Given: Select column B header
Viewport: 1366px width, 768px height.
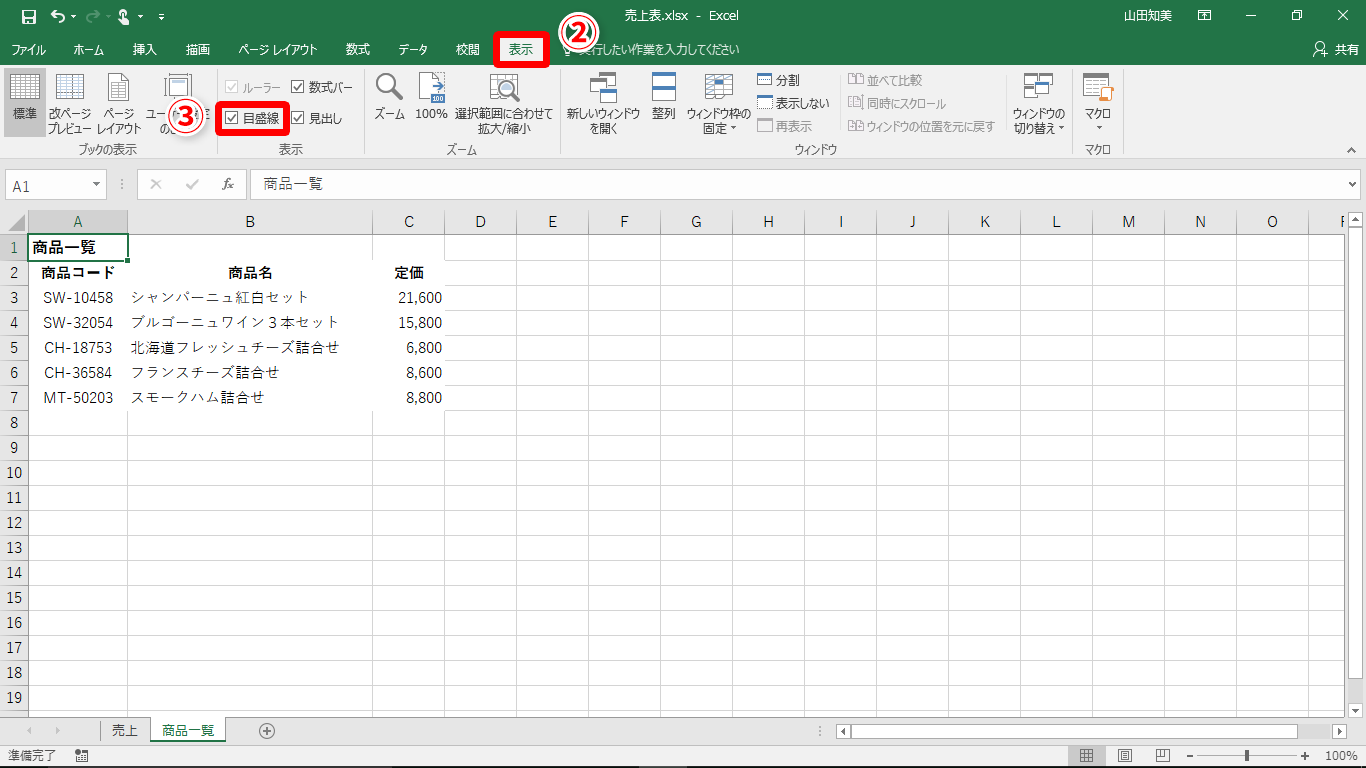Looking at the screenshot, I should (250, 222).
